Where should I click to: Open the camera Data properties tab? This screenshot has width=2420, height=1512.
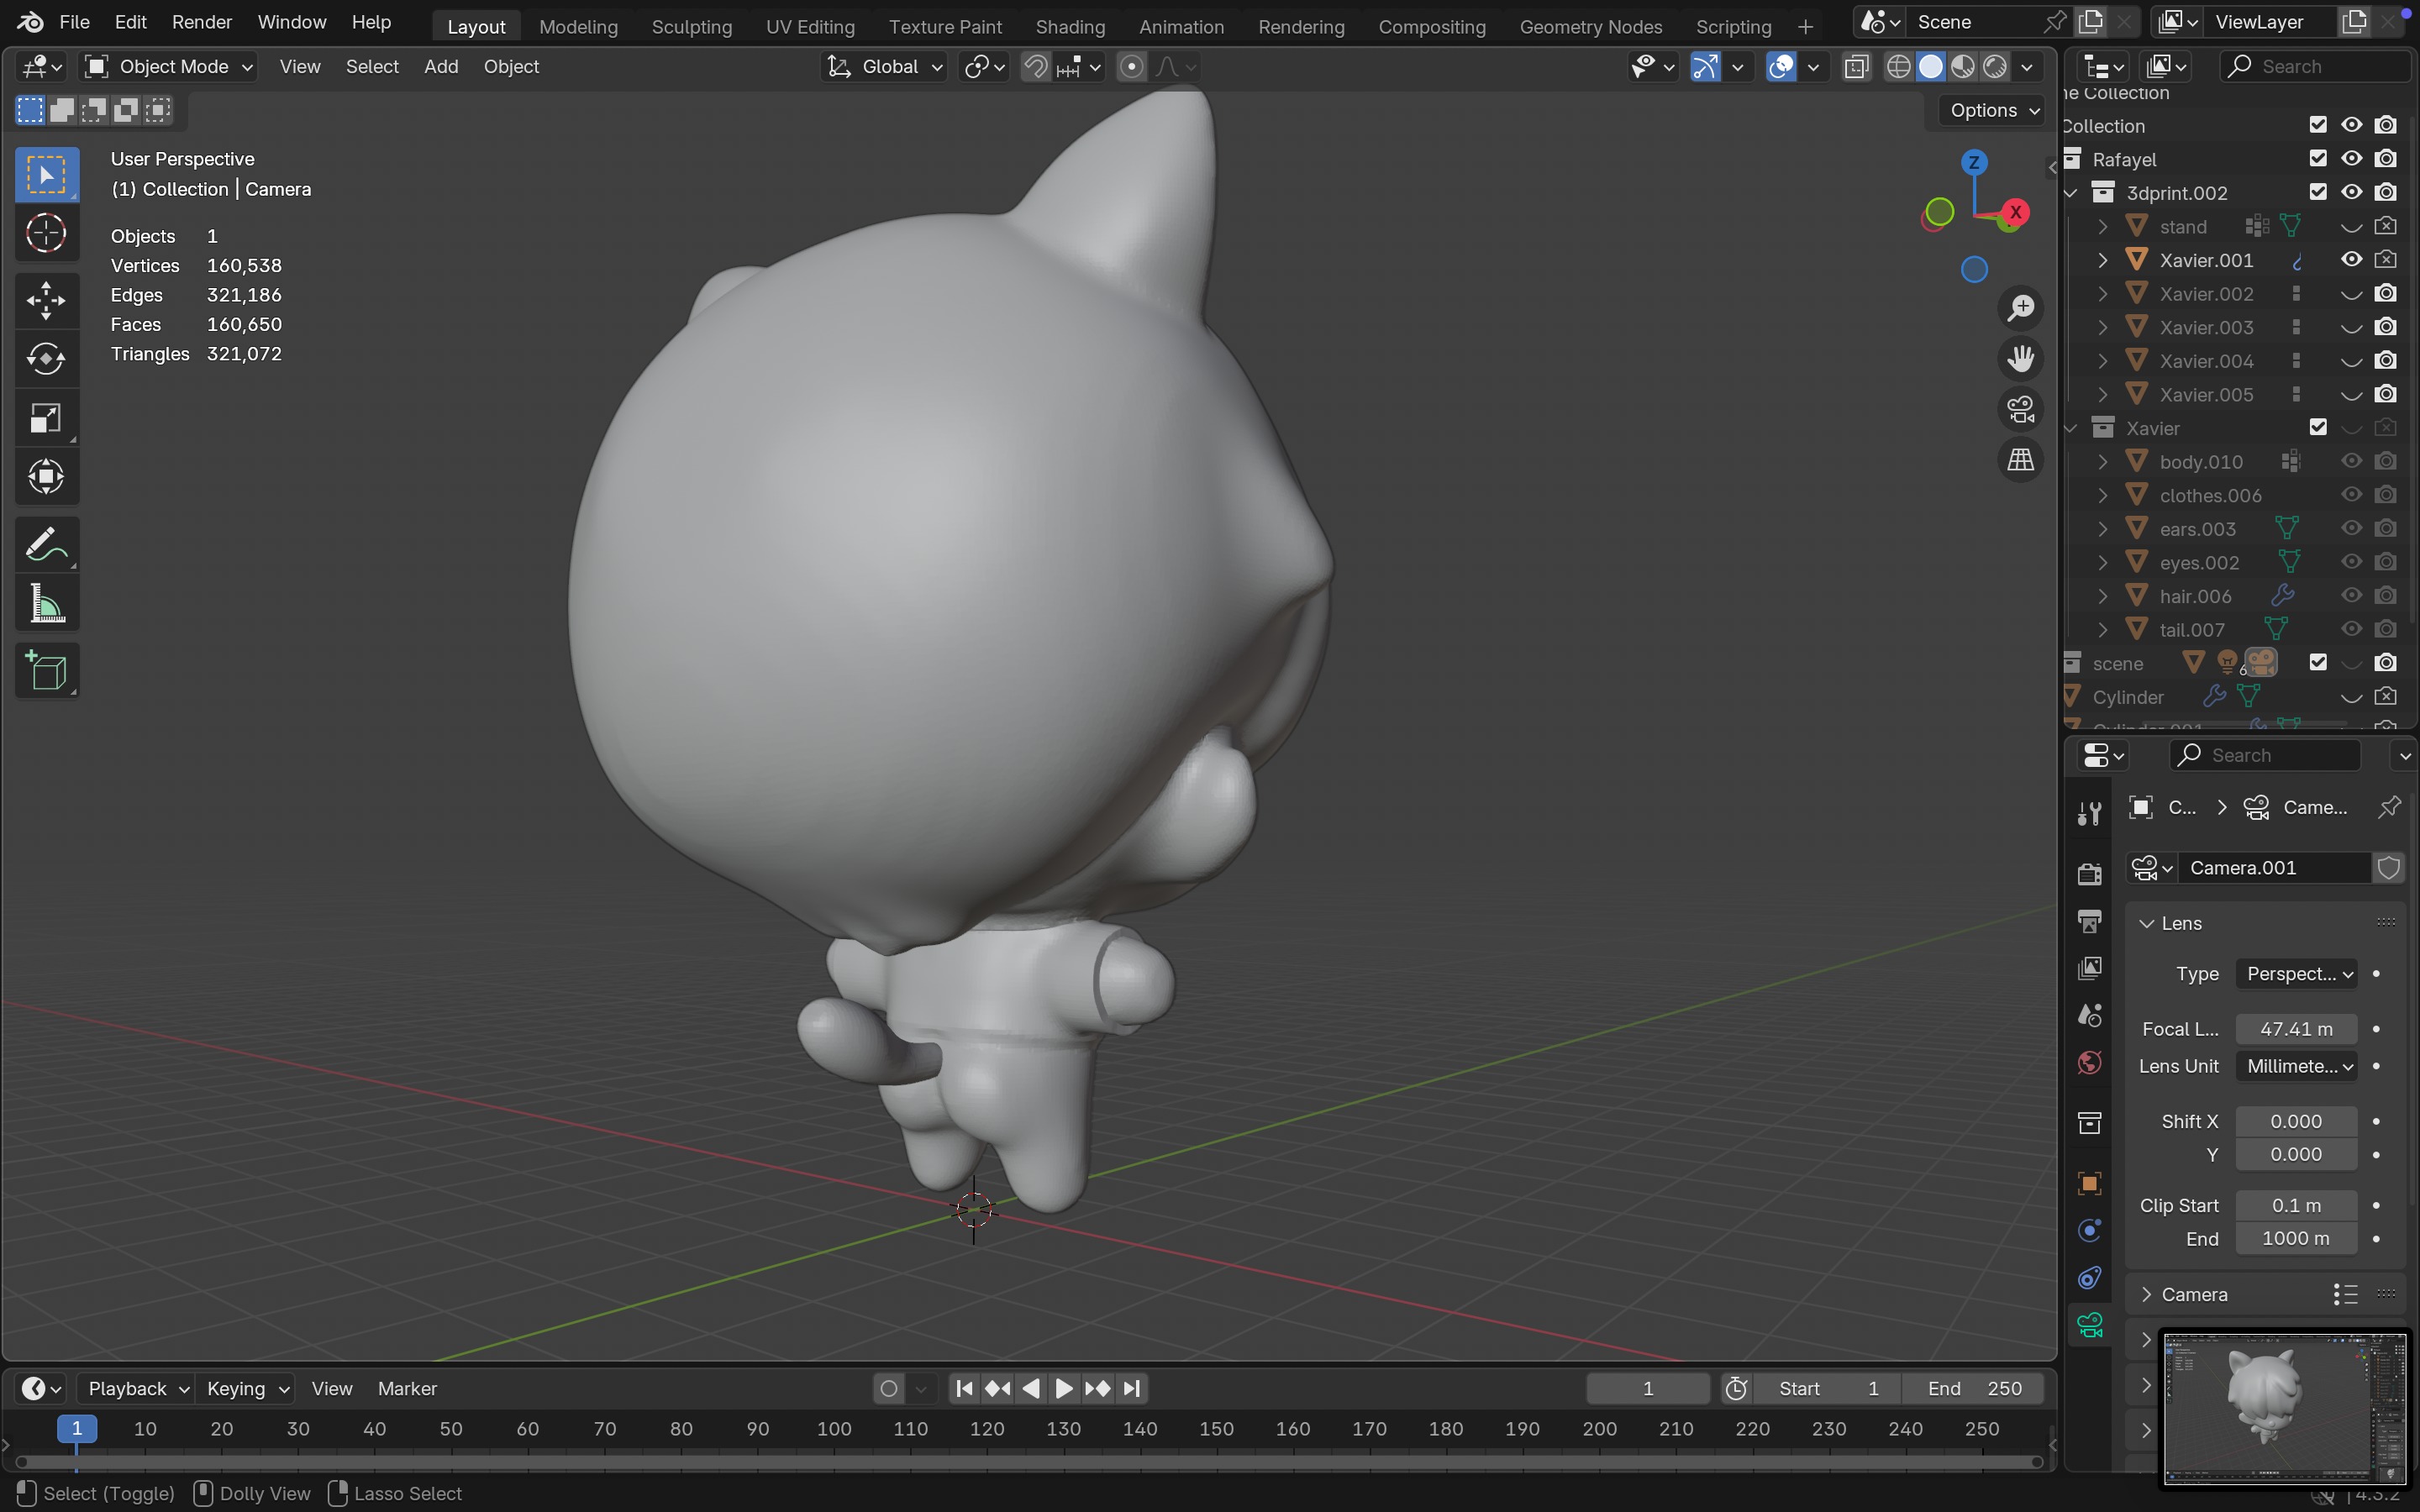click(x=2089, y=1326)
